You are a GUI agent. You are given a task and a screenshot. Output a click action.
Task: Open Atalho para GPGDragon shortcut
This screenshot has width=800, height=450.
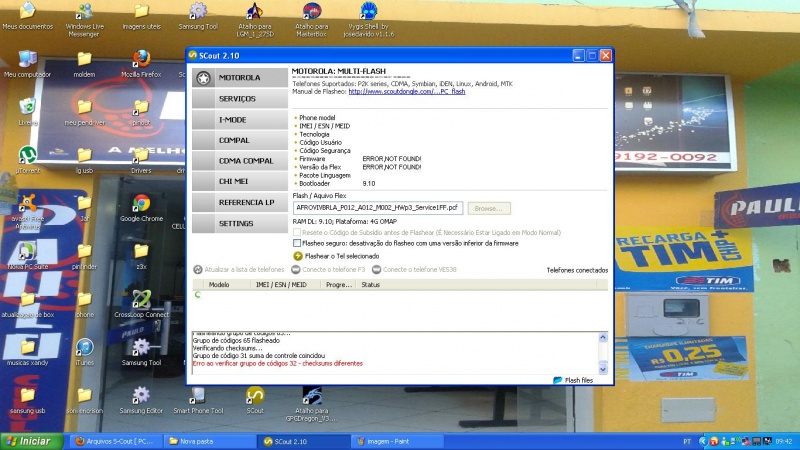coord(311,404)
